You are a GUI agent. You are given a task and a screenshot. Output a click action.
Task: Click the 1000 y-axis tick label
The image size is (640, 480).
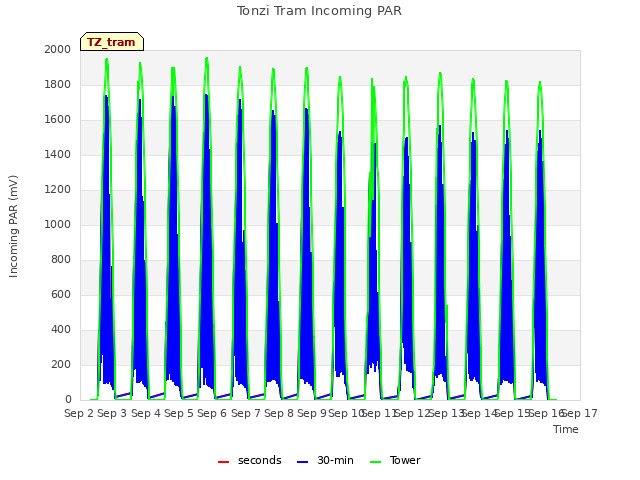(58, 224)
